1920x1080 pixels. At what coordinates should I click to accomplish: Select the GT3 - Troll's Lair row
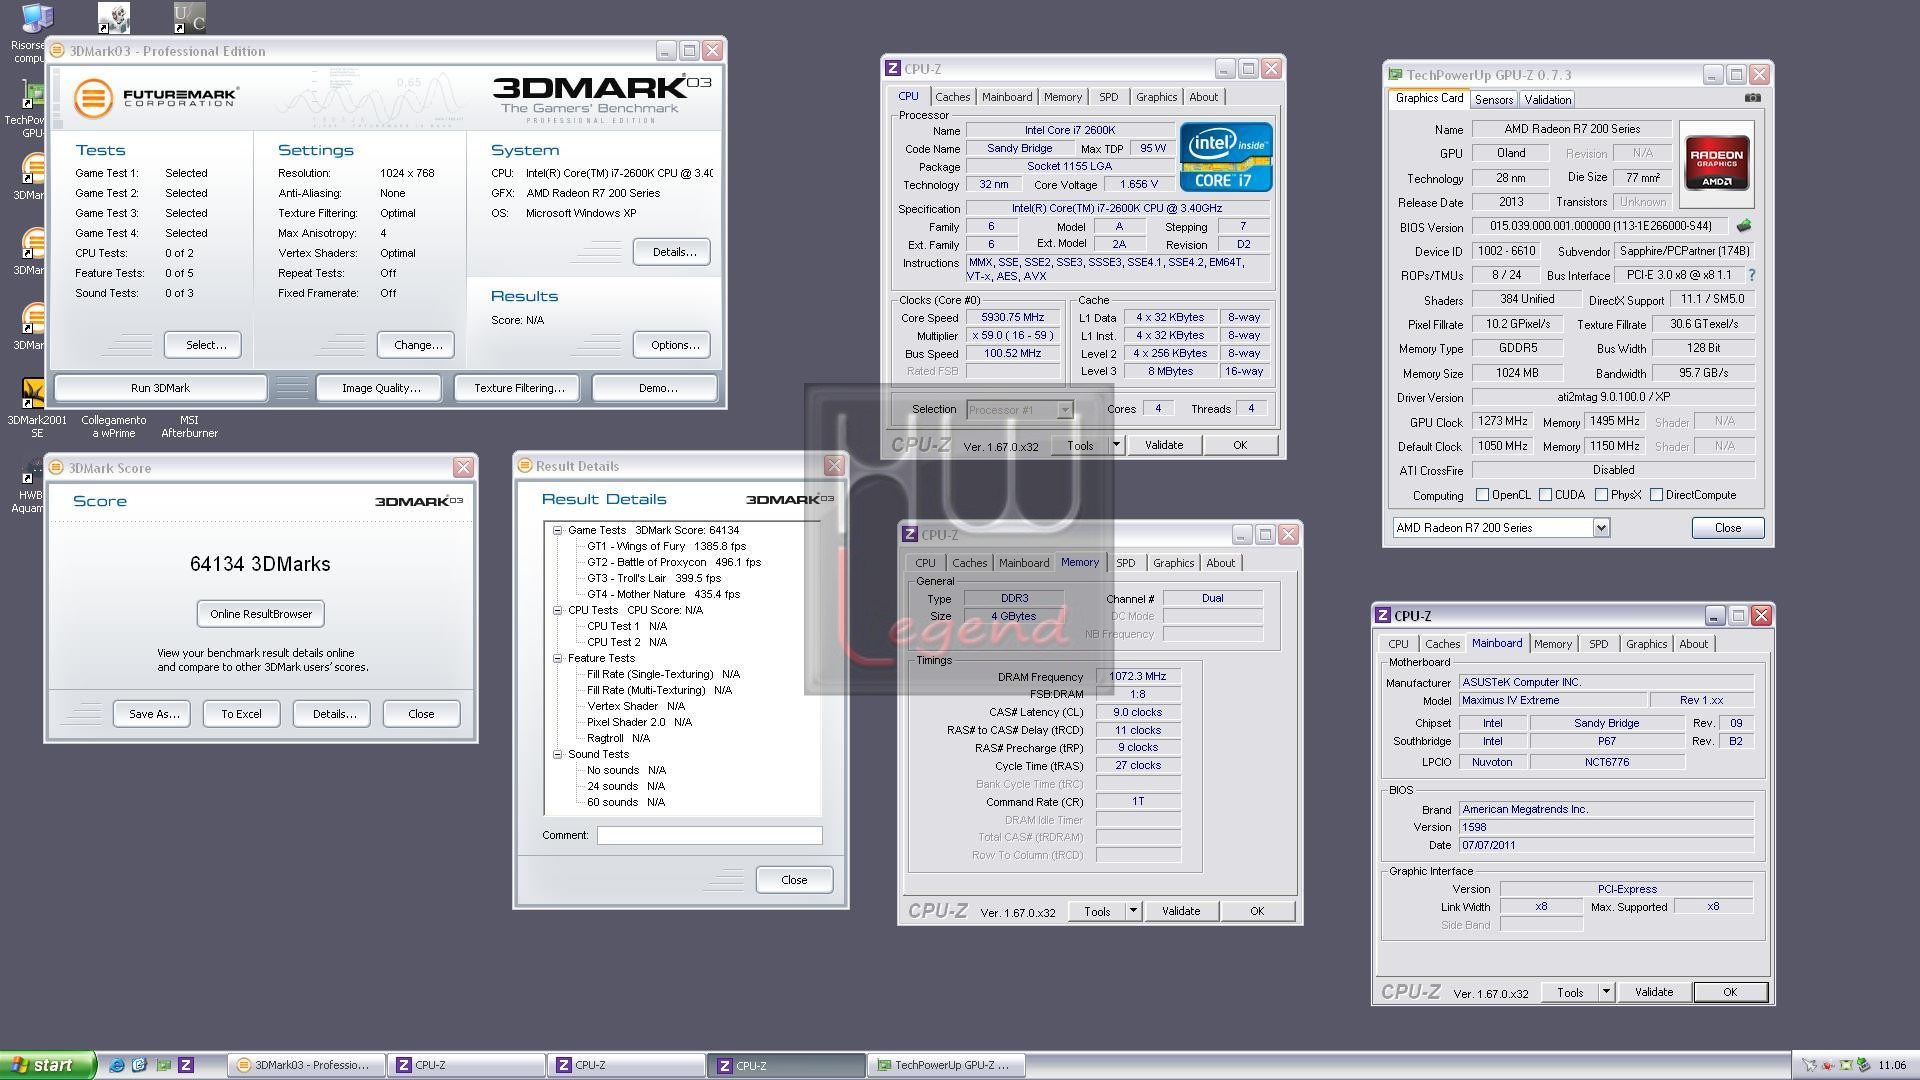pos(653,578)
